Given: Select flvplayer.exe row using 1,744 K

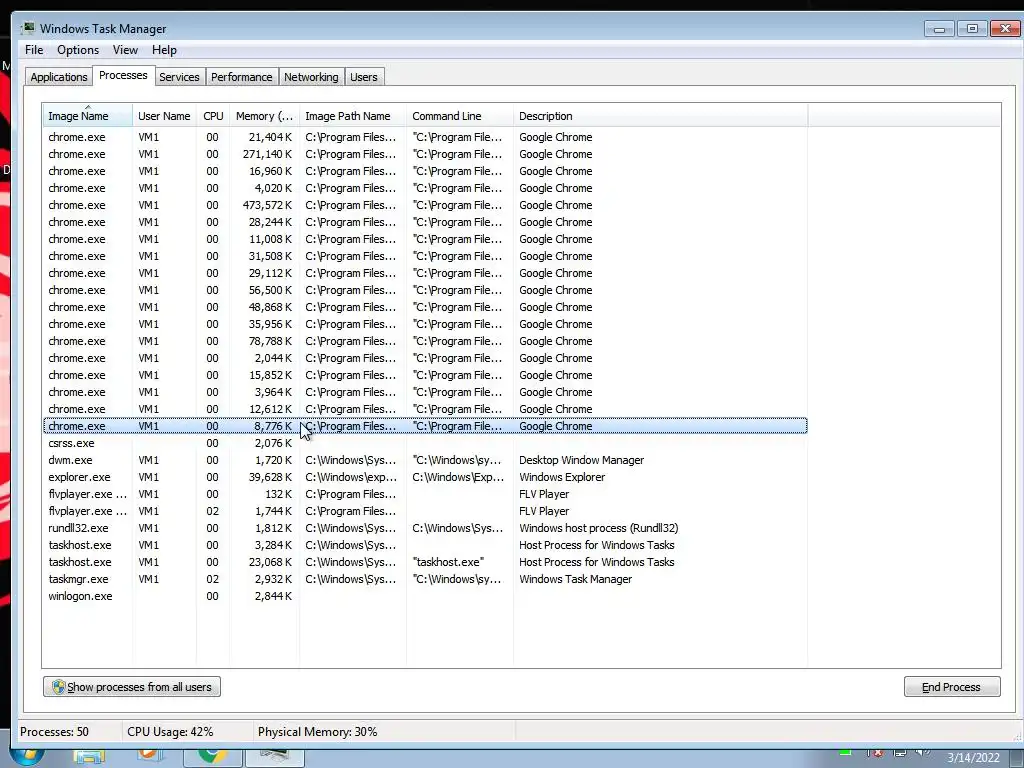Looking at the screenshot, I should tap(425, 511).
